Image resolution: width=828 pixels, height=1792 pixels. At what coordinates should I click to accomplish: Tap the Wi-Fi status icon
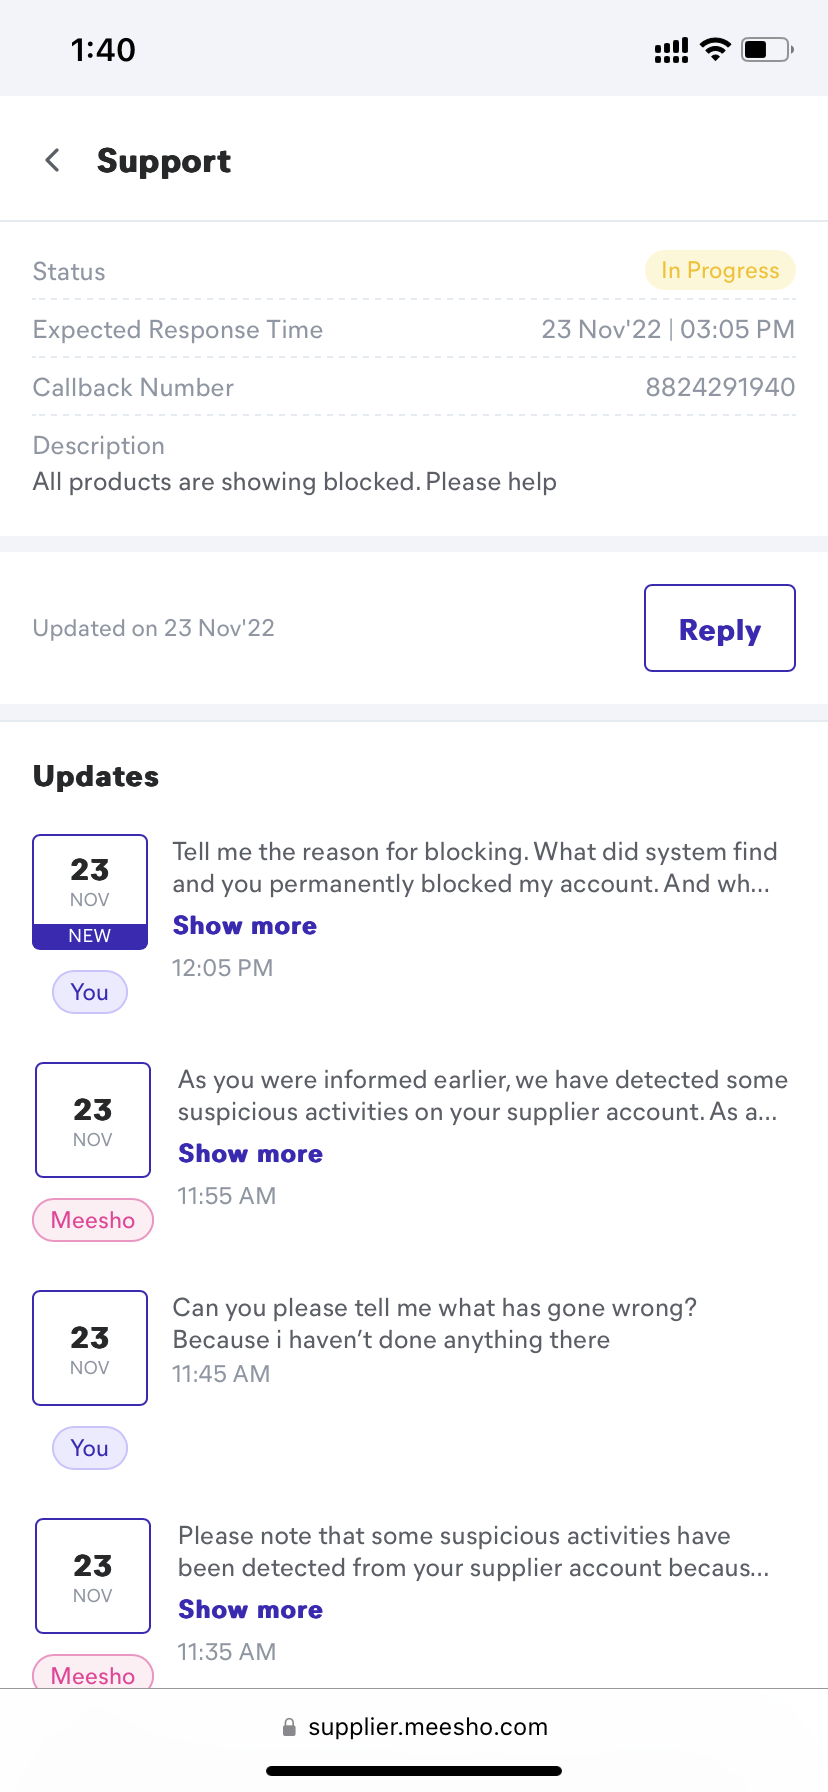point(715,49)
